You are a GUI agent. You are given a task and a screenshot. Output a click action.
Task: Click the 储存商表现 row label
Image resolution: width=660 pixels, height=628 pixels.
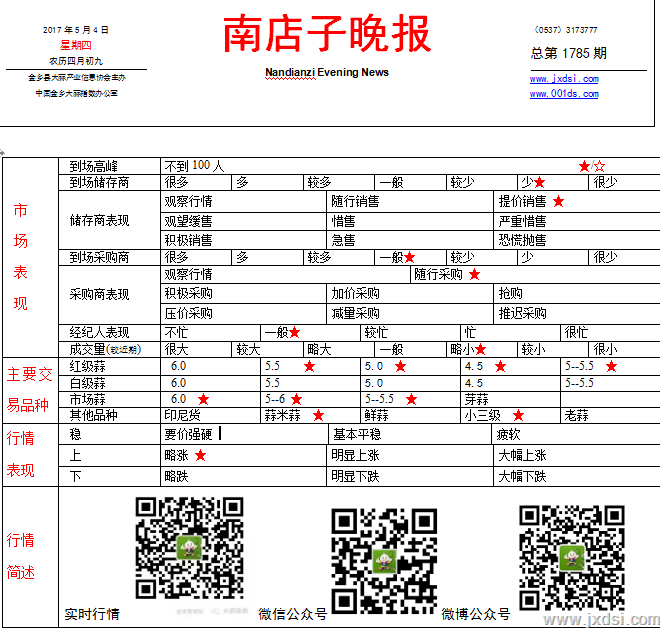click(99, 220)
